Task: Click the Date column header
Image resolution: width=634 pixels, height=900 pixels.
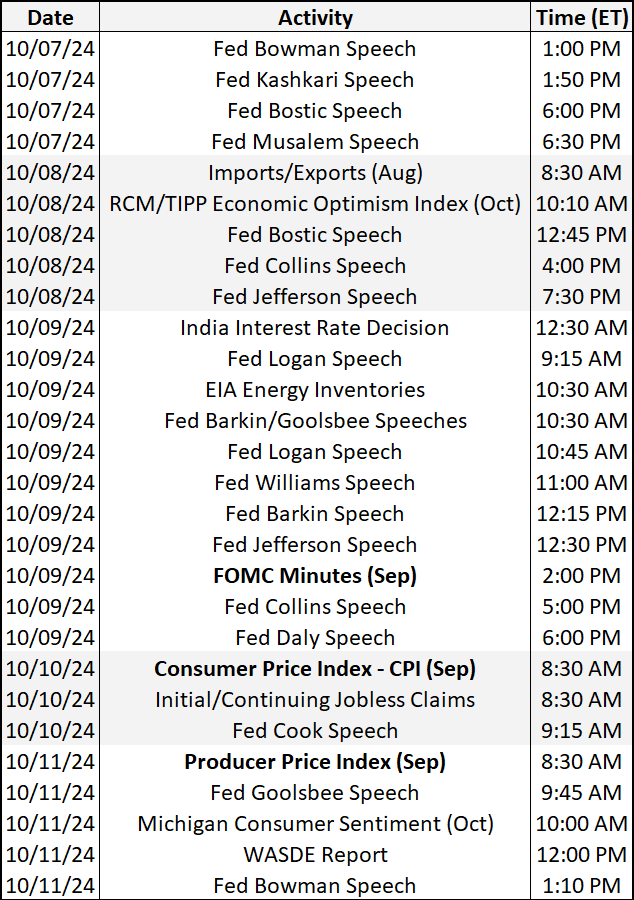Action: point(50,17)
